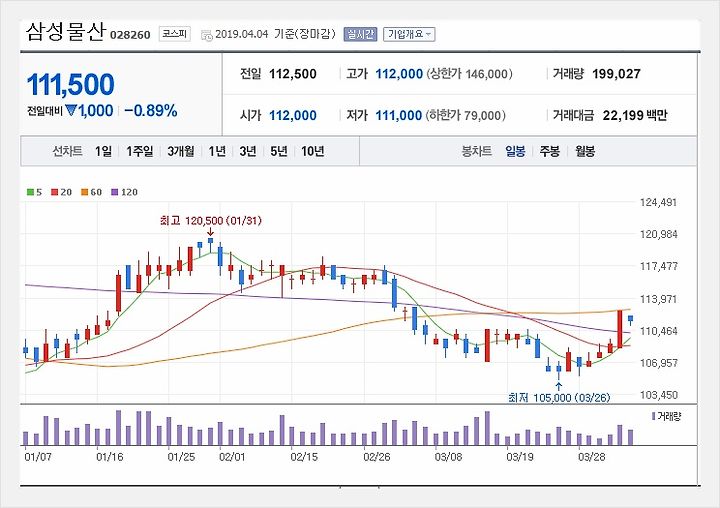Screen dimensions: 720x508
Task: Click the orange 60-day moving average swatch
Action: [84, 192]
